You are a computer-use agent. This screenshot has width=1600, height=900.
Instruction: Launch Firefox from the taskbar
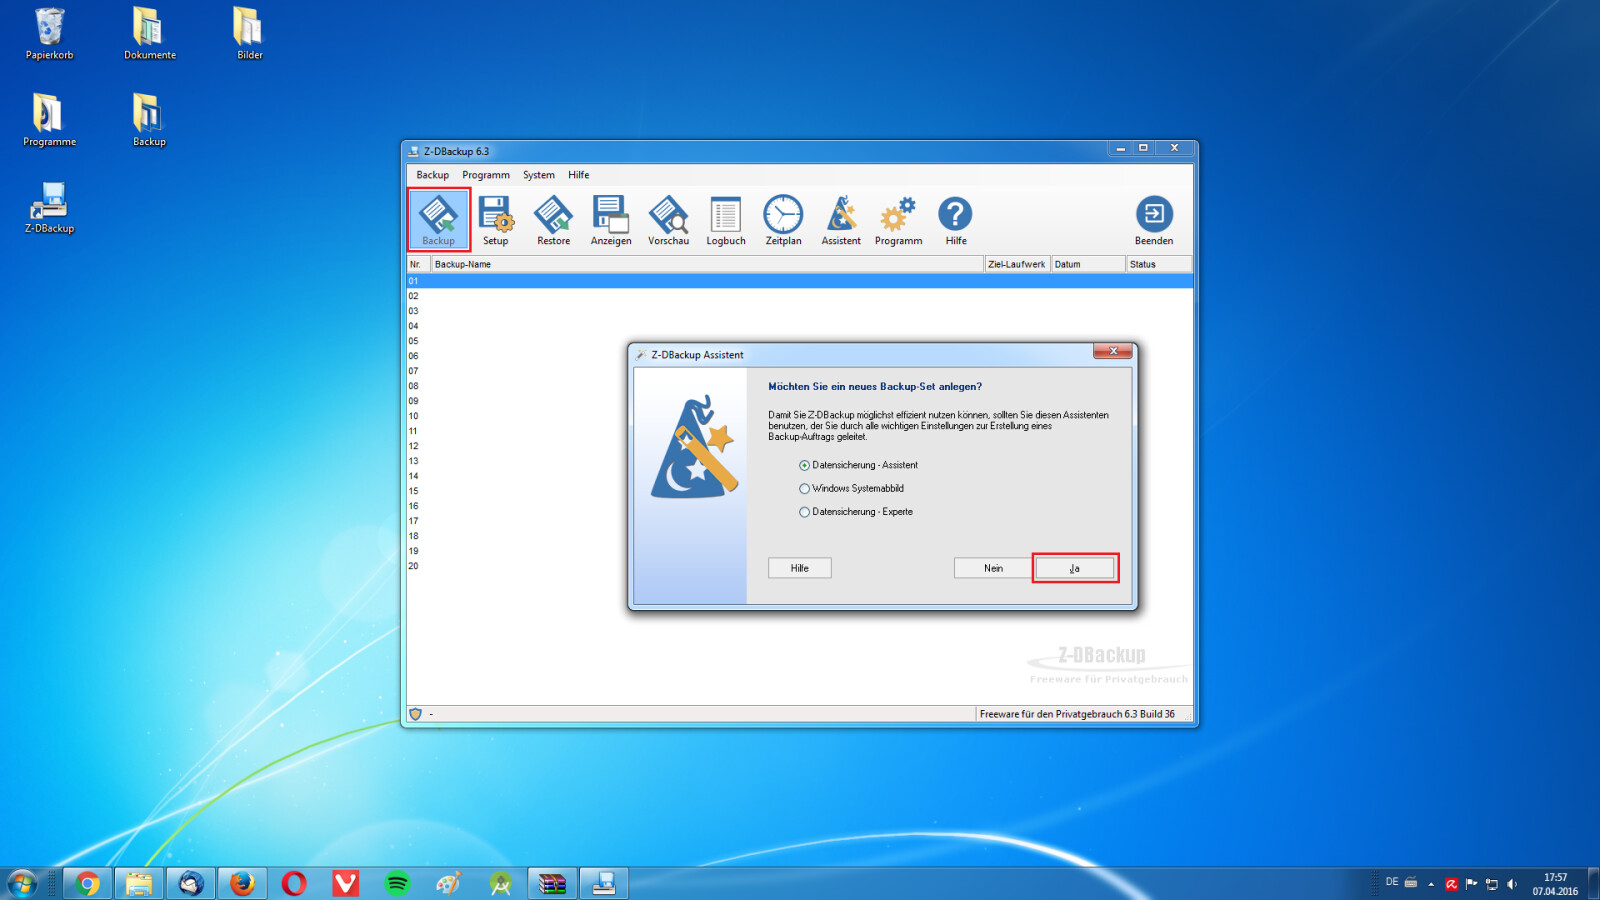click(x=242, y=884)
